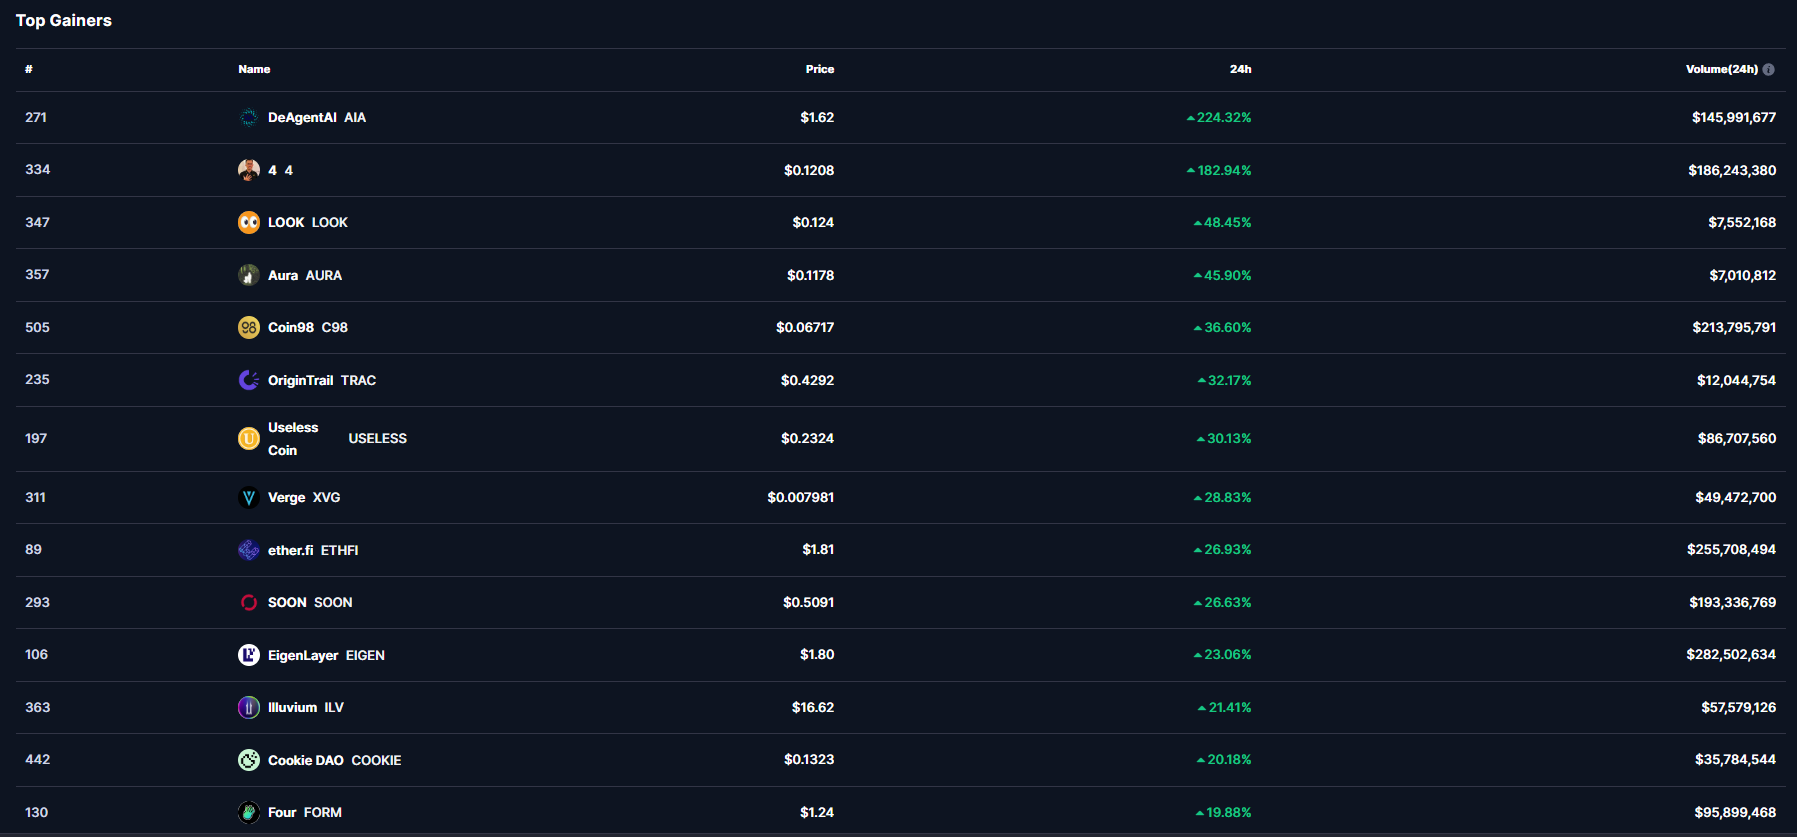
Task: Open the Useless Coin name link
Action: pos(292,439)
